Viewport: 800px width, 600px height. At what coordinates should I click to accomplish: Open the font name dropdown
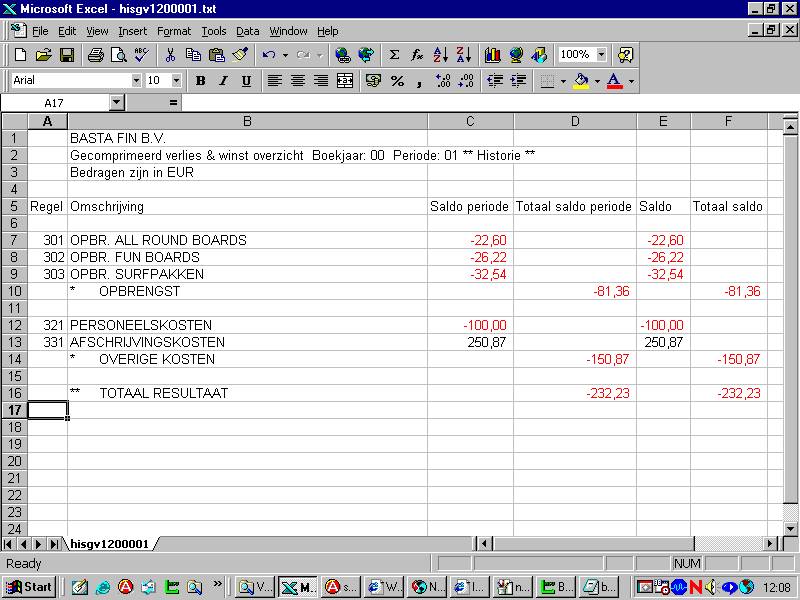tap(136, 81)
